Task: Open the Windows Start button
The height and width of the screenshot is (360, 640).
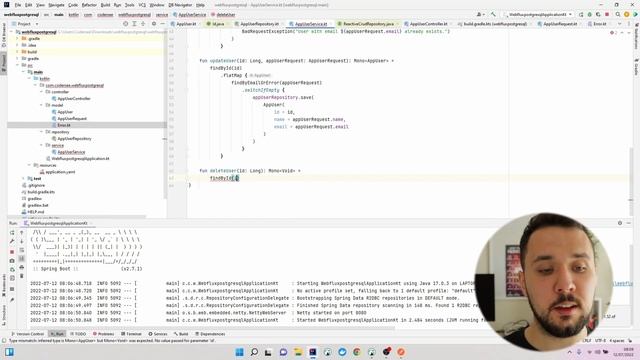Action: tap(240, 352)
